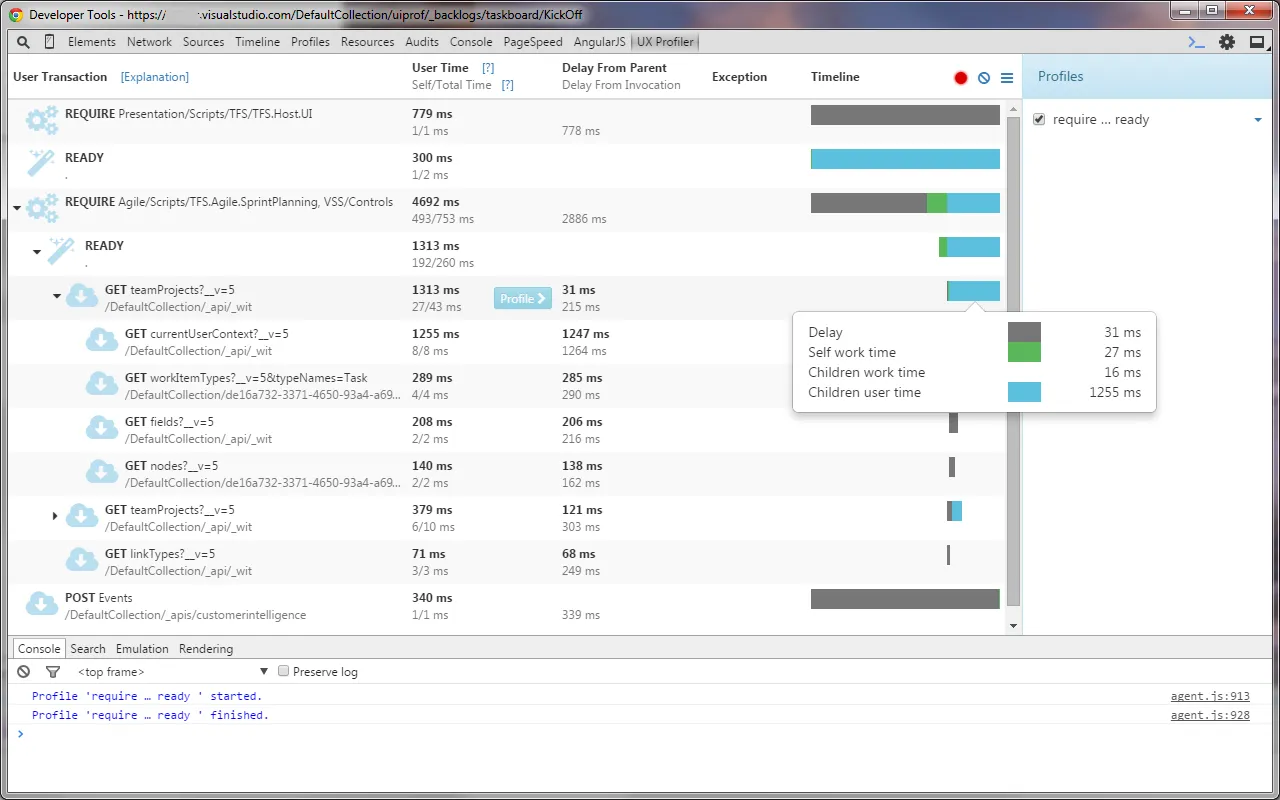Click the magnifier search icon in DevTools toolbar
Viewport: 1280px width, 800px height.
24,42
